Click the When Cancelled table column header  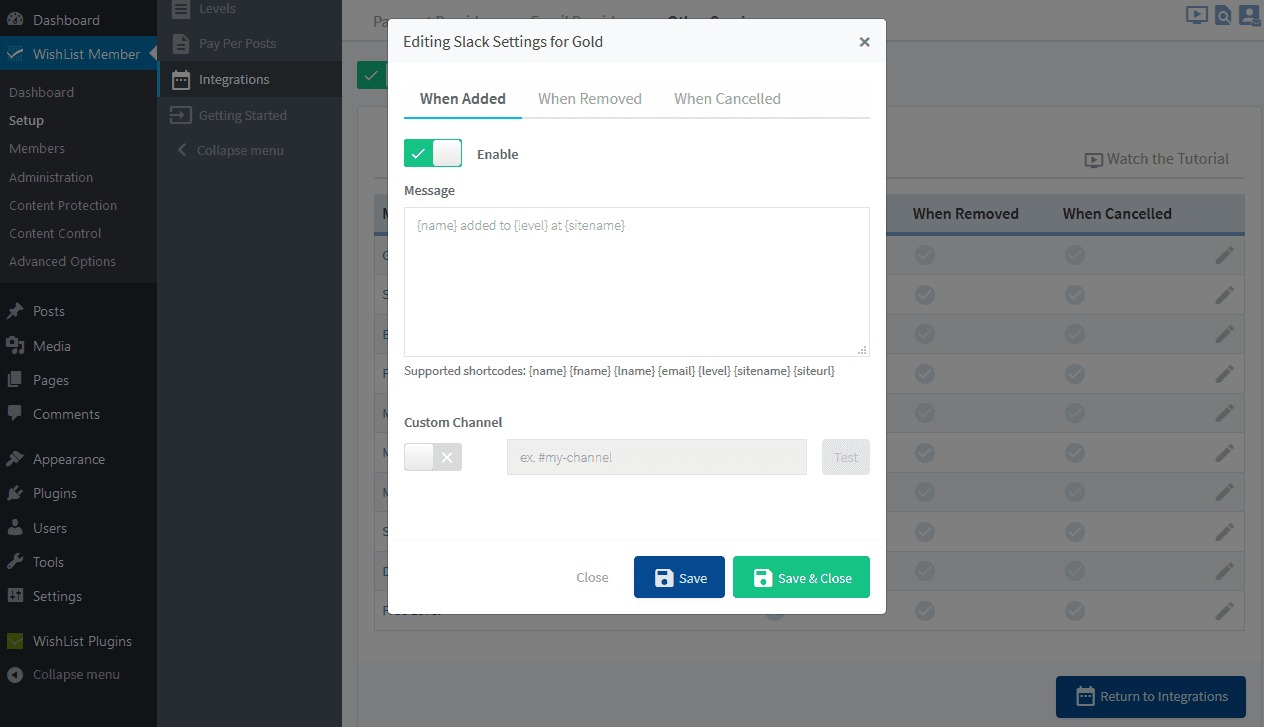point(1117,214)
